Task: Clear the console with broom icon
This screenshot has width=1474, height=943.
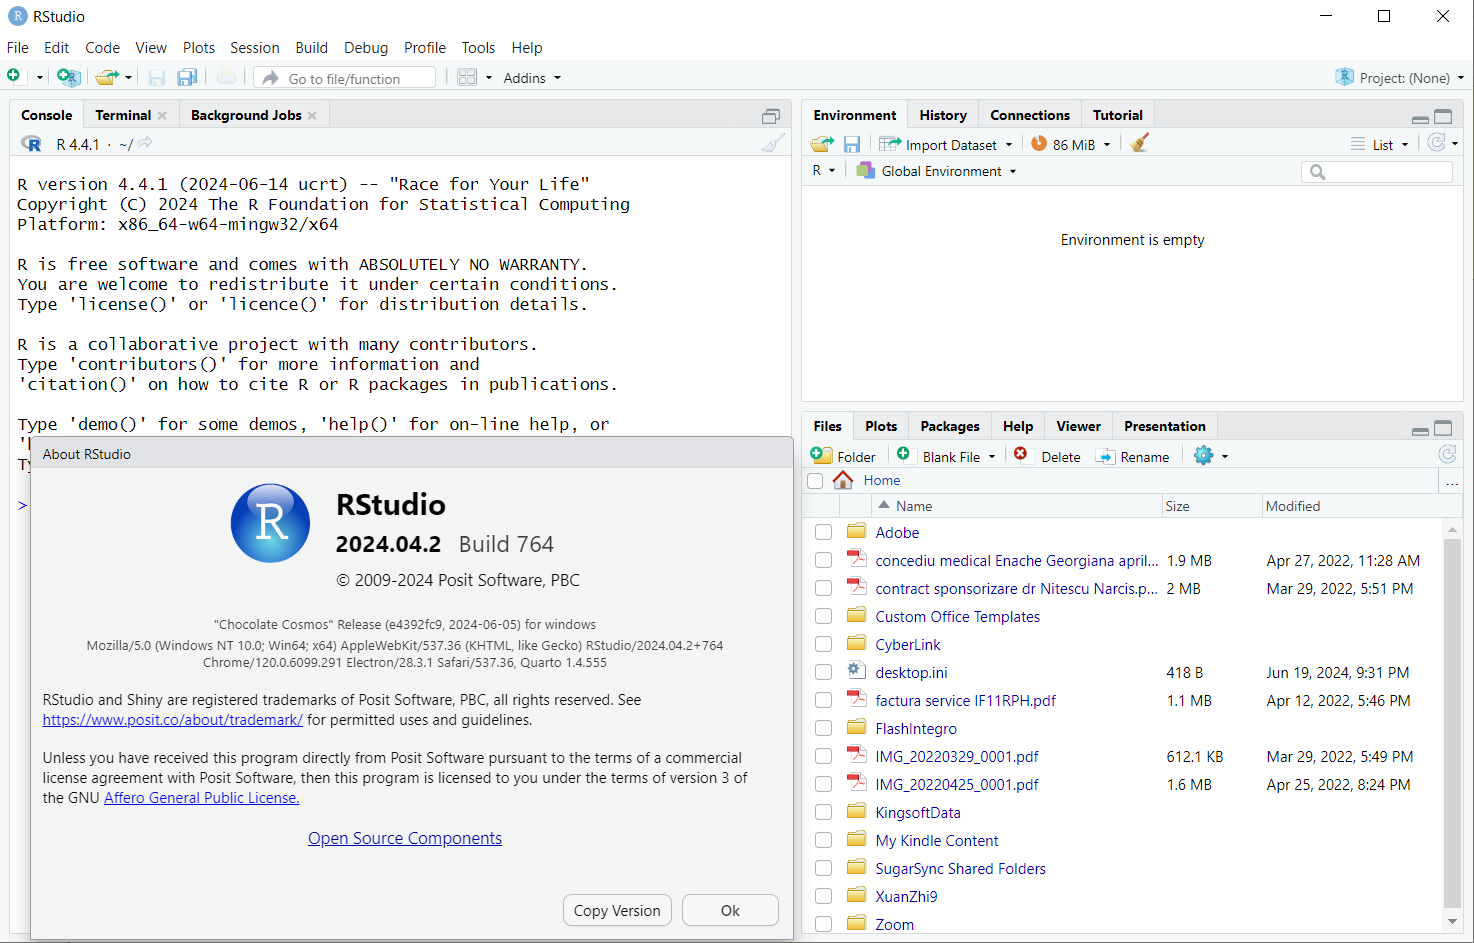Action: click(x=773, y=144)
